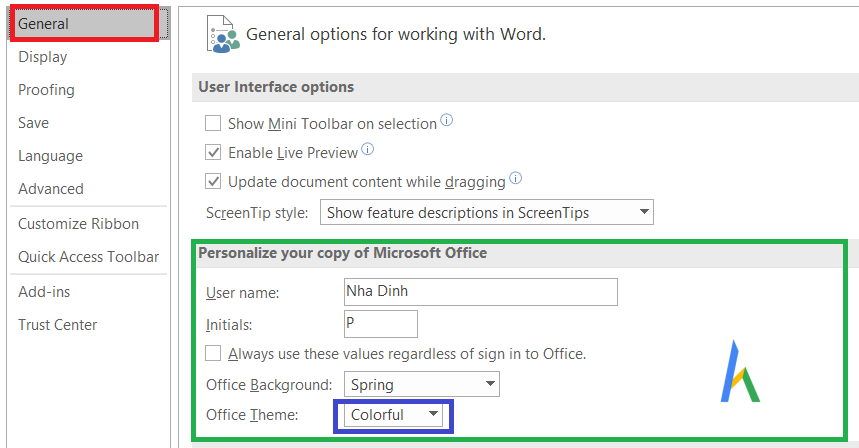The width and height of the screenshot is (859, 448).
Task: Enable Show Mini Toolbar on selection
Action: [213, 123]
